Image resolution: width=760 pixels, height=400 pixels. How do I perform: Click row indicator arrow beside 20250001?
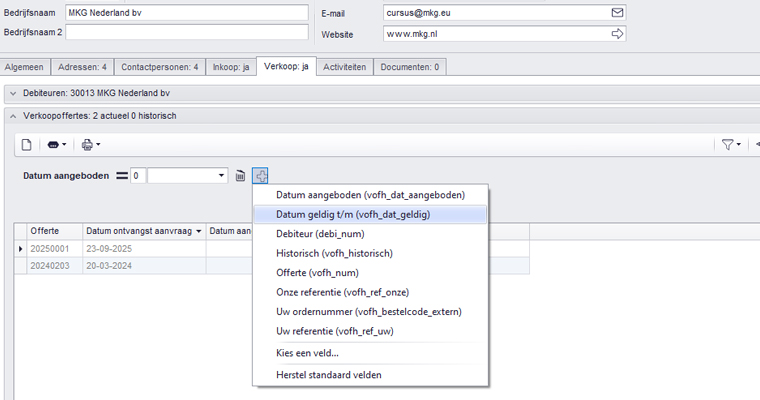point(20,249)
